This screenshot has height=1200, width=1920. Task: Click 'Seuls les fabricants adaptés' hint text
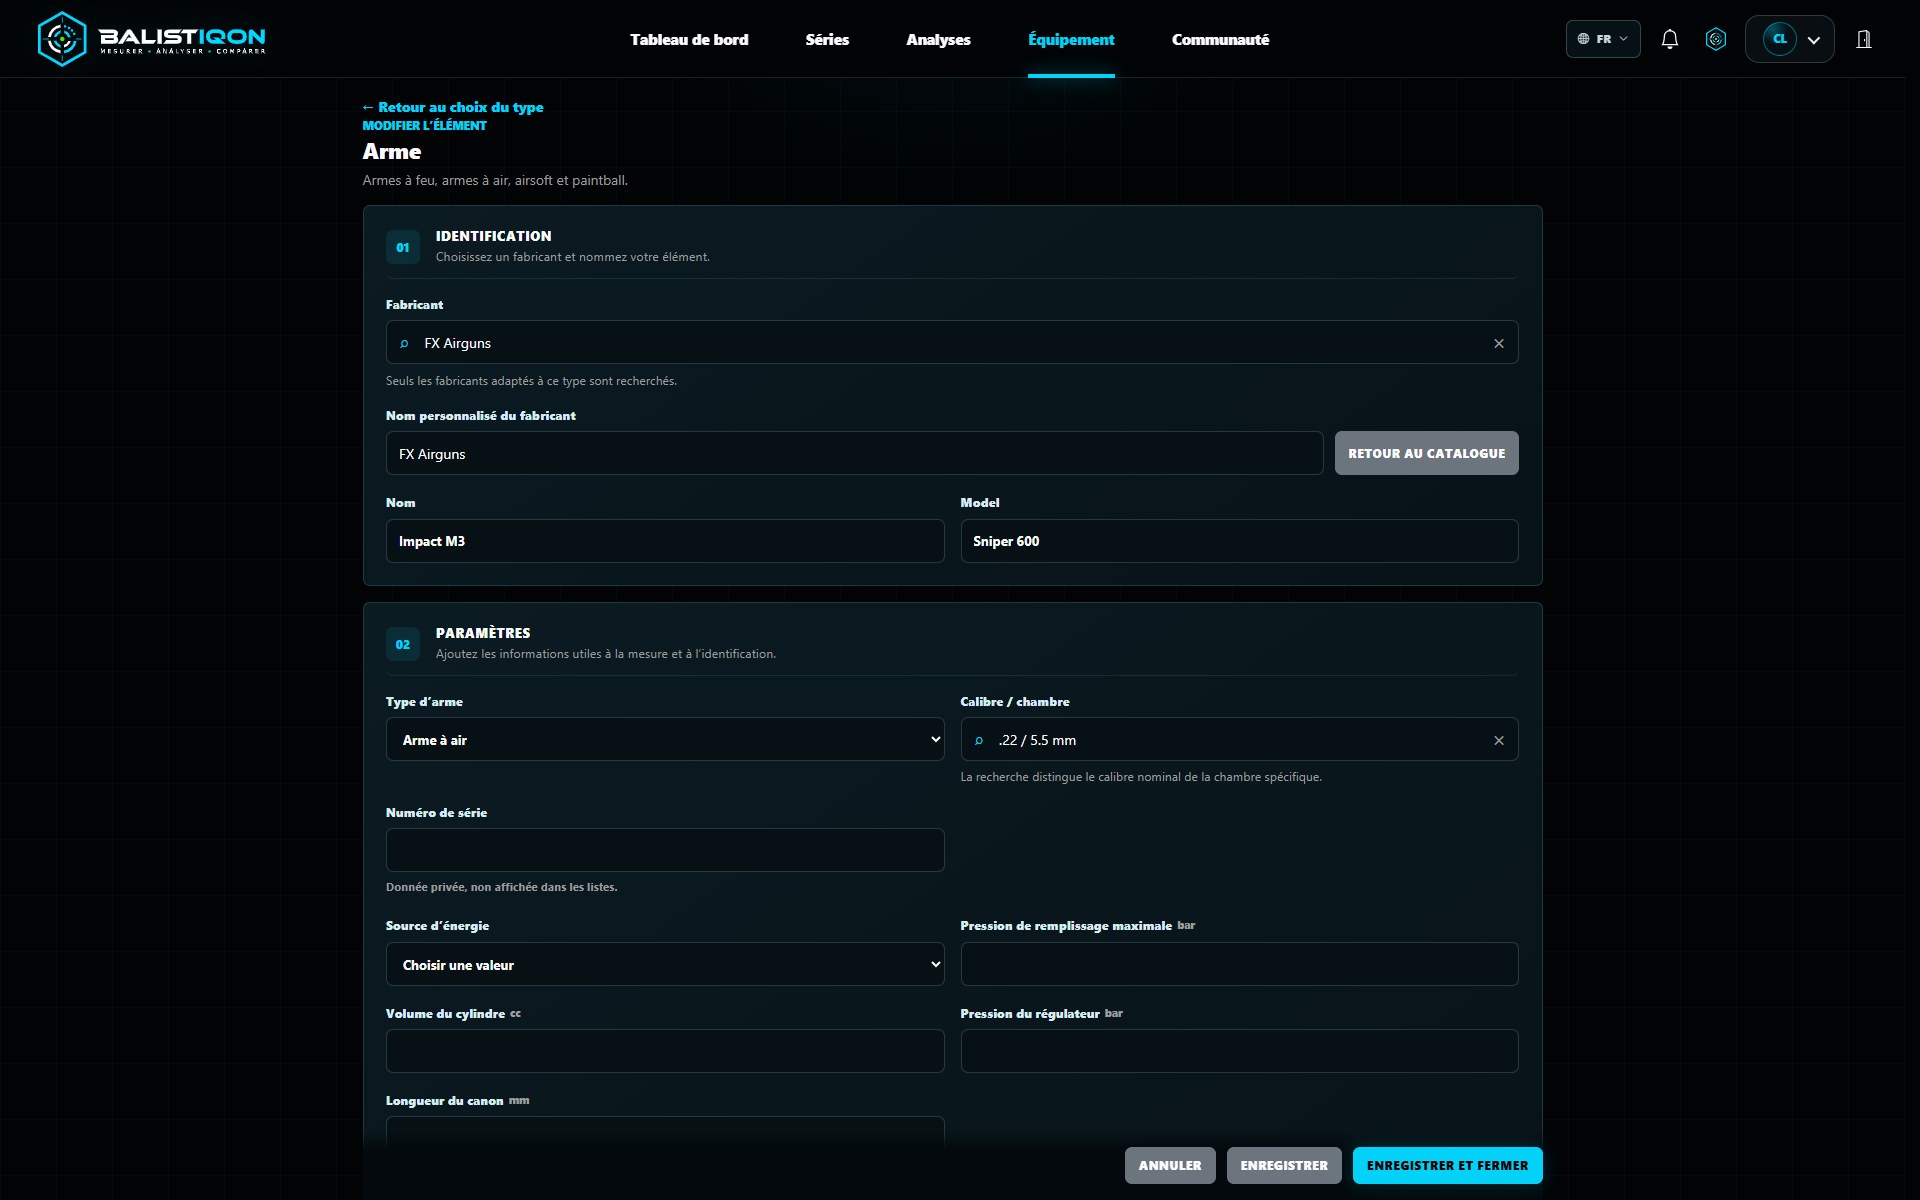click(x=531, y=381)
